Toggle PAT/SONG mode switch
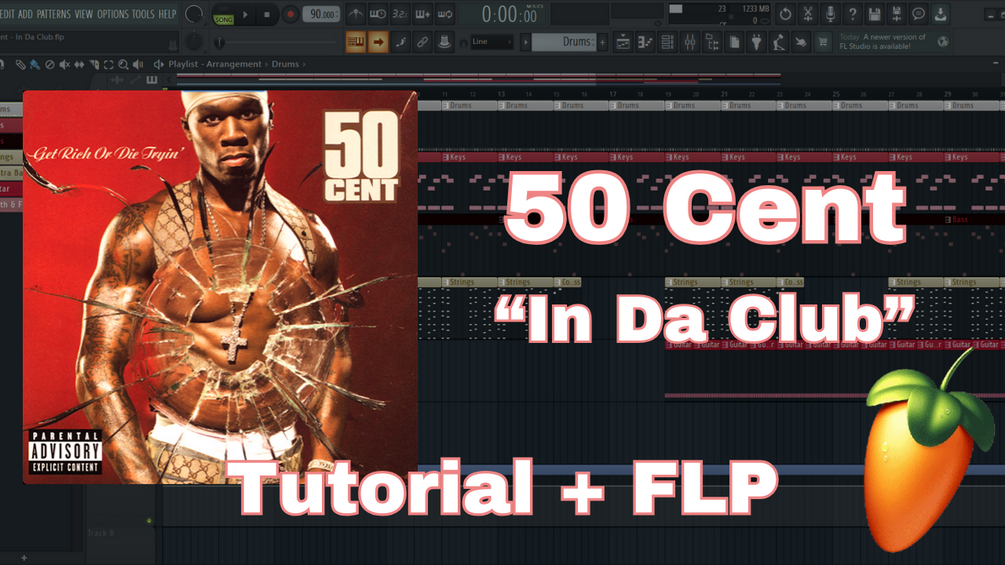This screenshot has width=1005, height=565. (224, 14)
